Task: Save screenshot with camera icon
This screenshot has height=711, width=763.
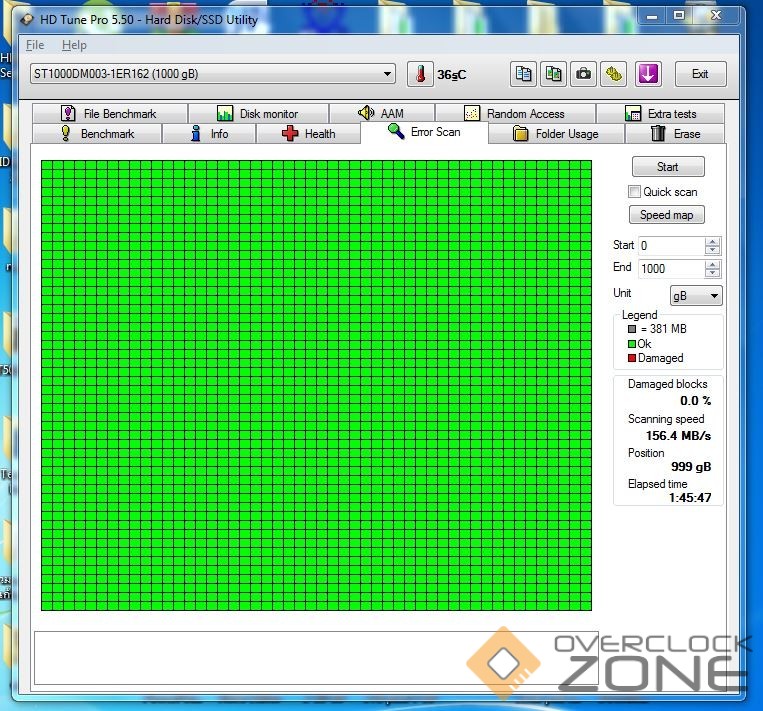Action: 583,74
